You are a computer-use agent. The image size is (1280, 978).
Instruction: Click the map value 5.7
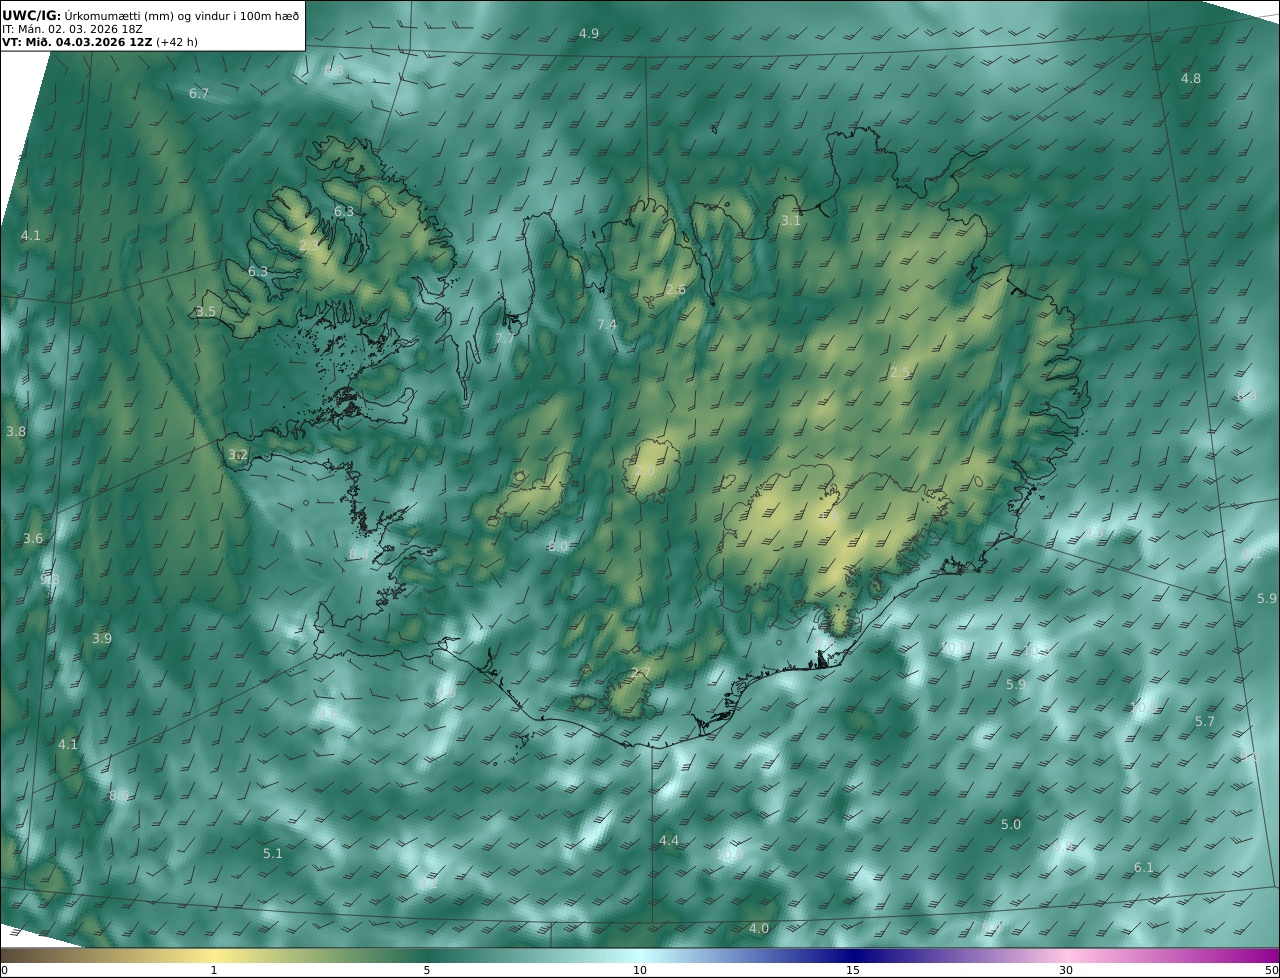tap(1205, 722)
